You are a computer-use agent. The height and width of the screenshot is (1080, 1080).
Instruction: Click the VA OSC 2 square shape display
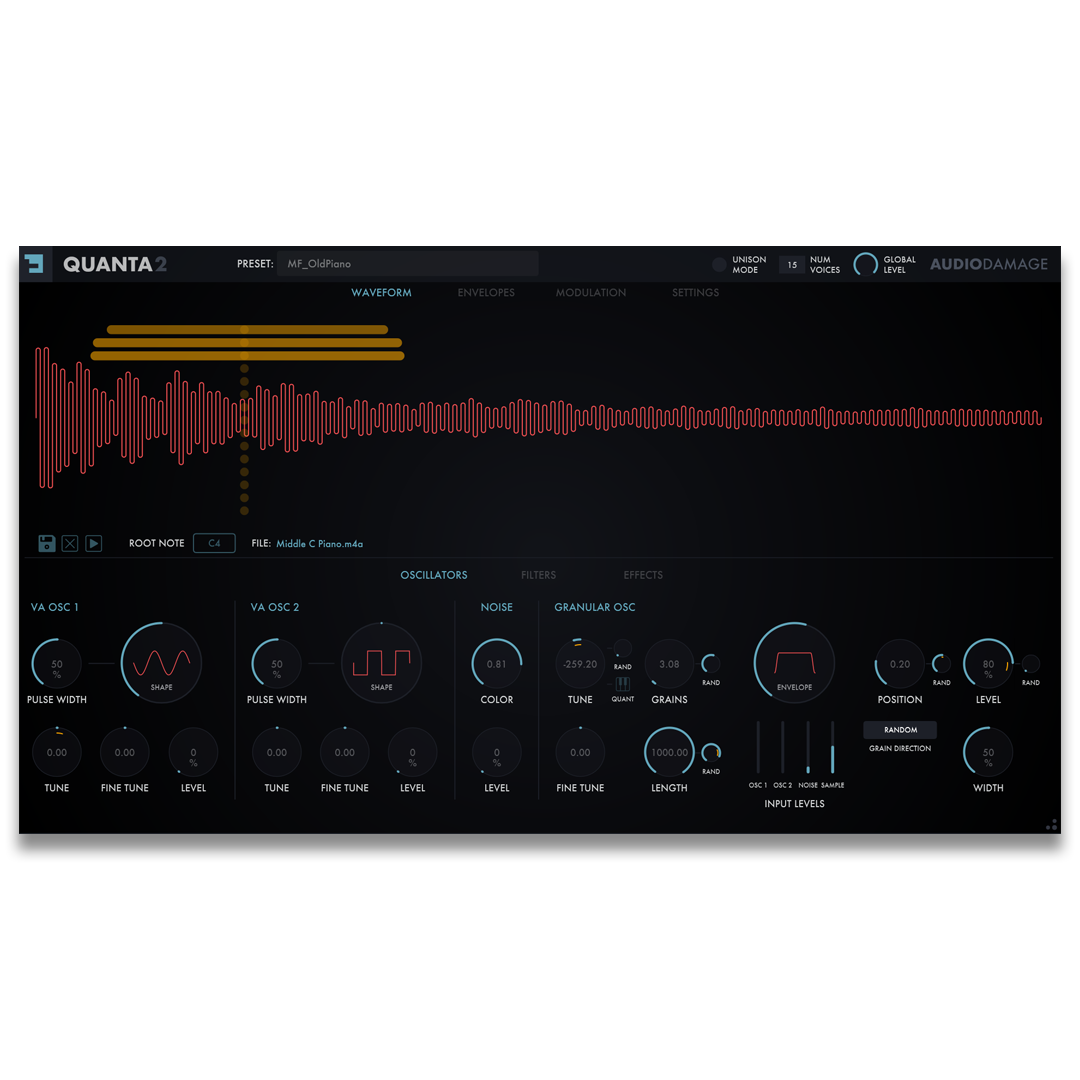point(381,662)
